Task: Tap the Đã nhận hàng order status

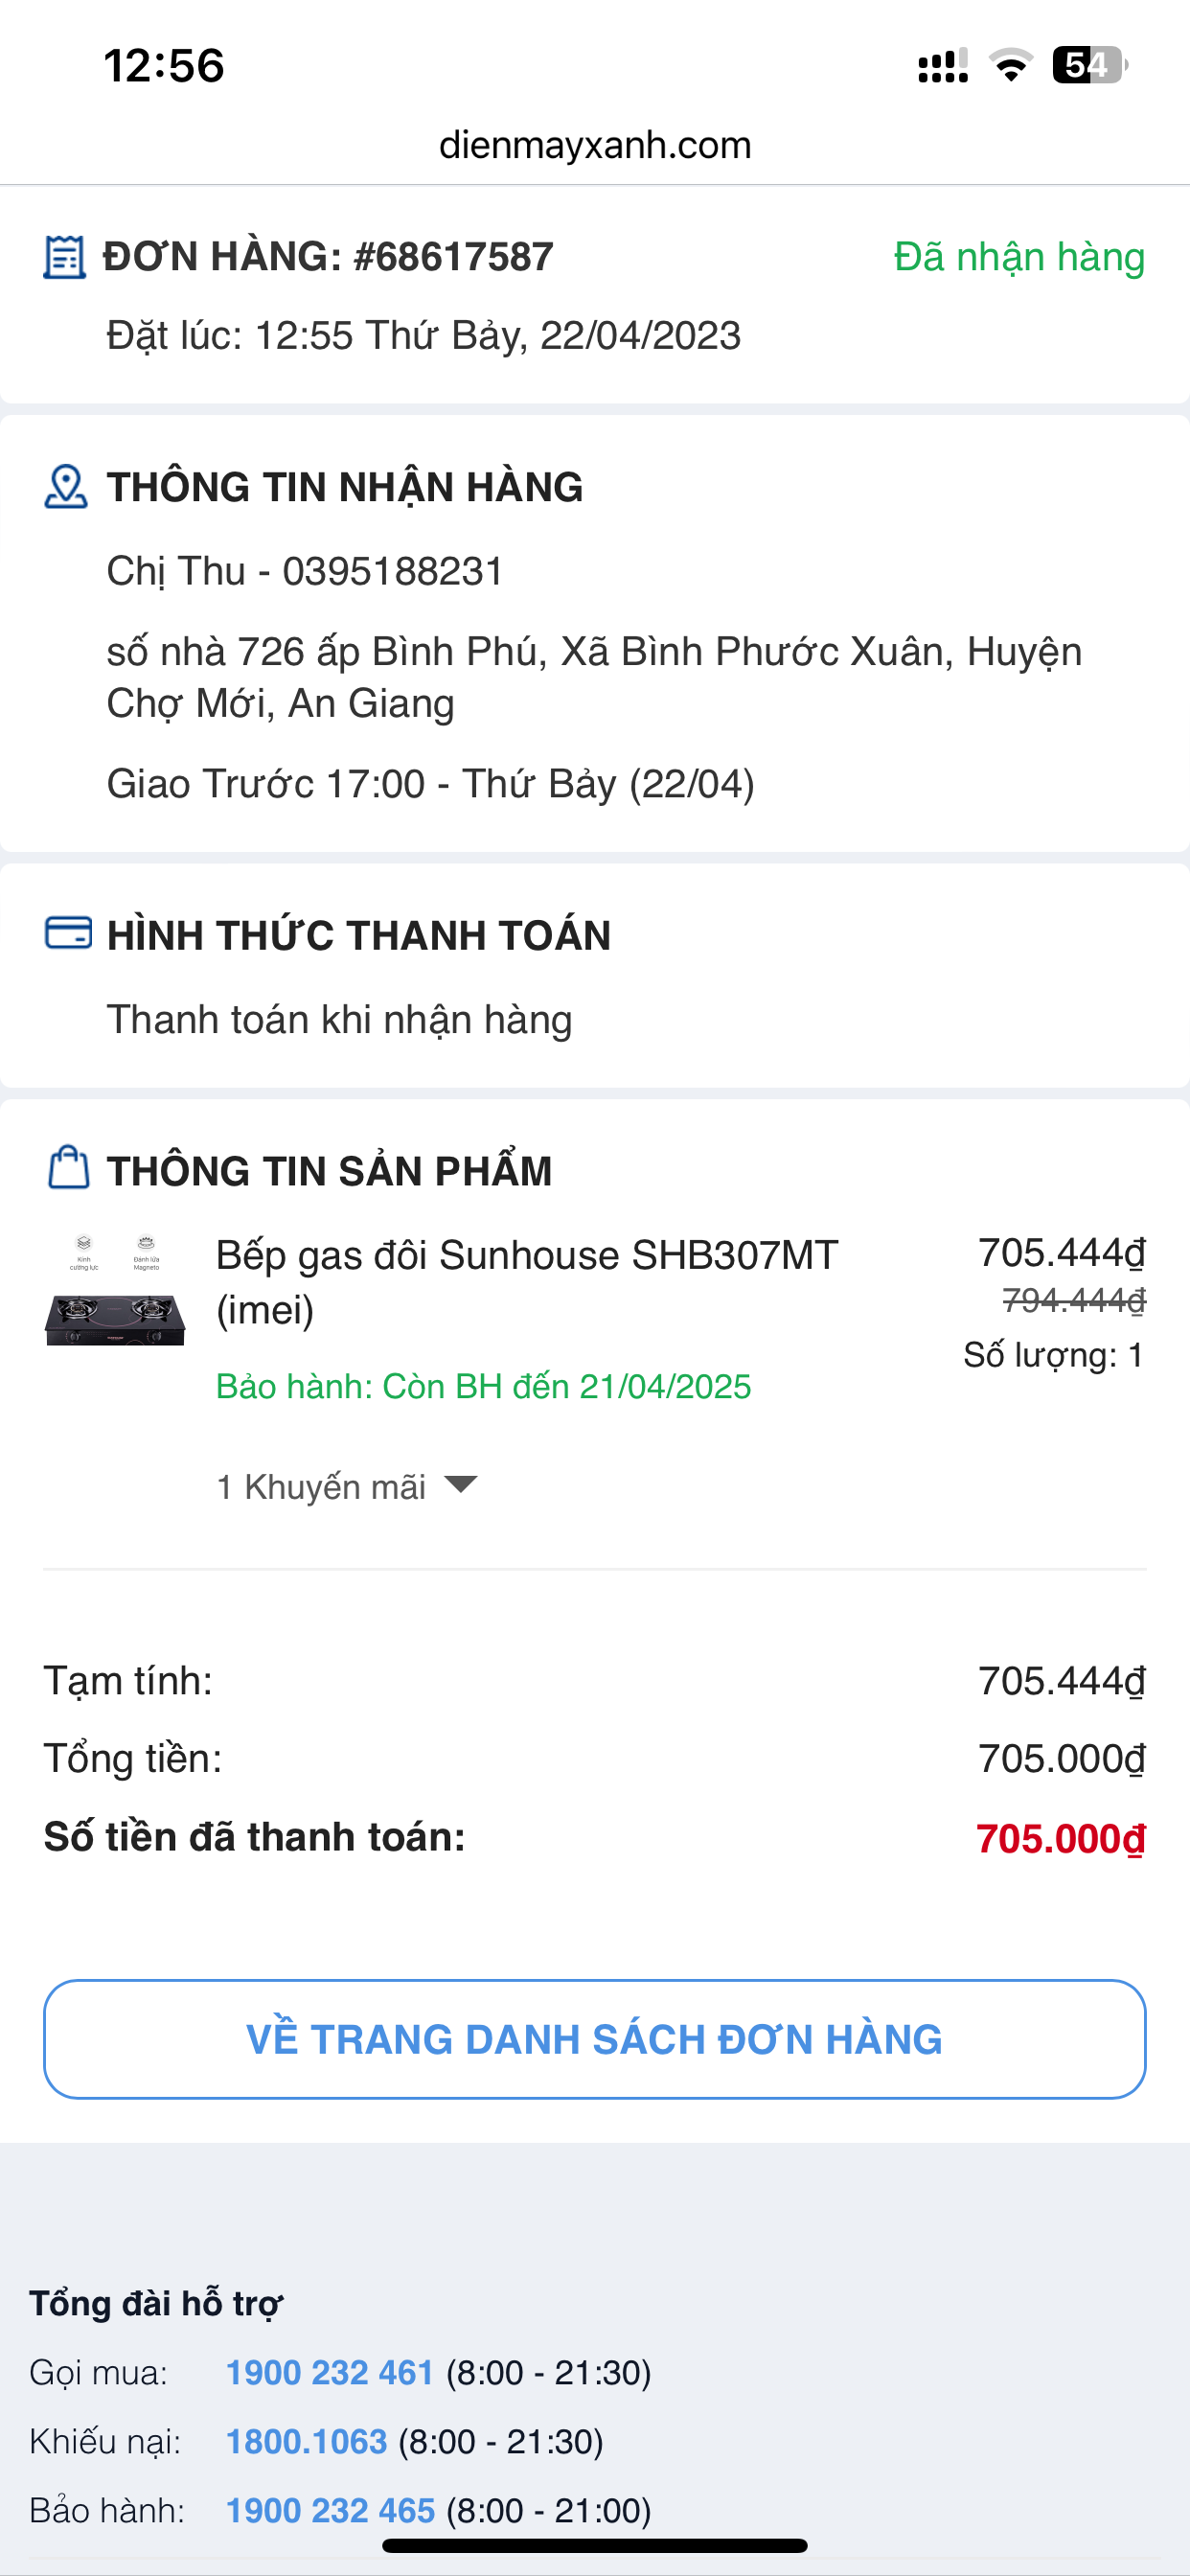Action: 1018,257
